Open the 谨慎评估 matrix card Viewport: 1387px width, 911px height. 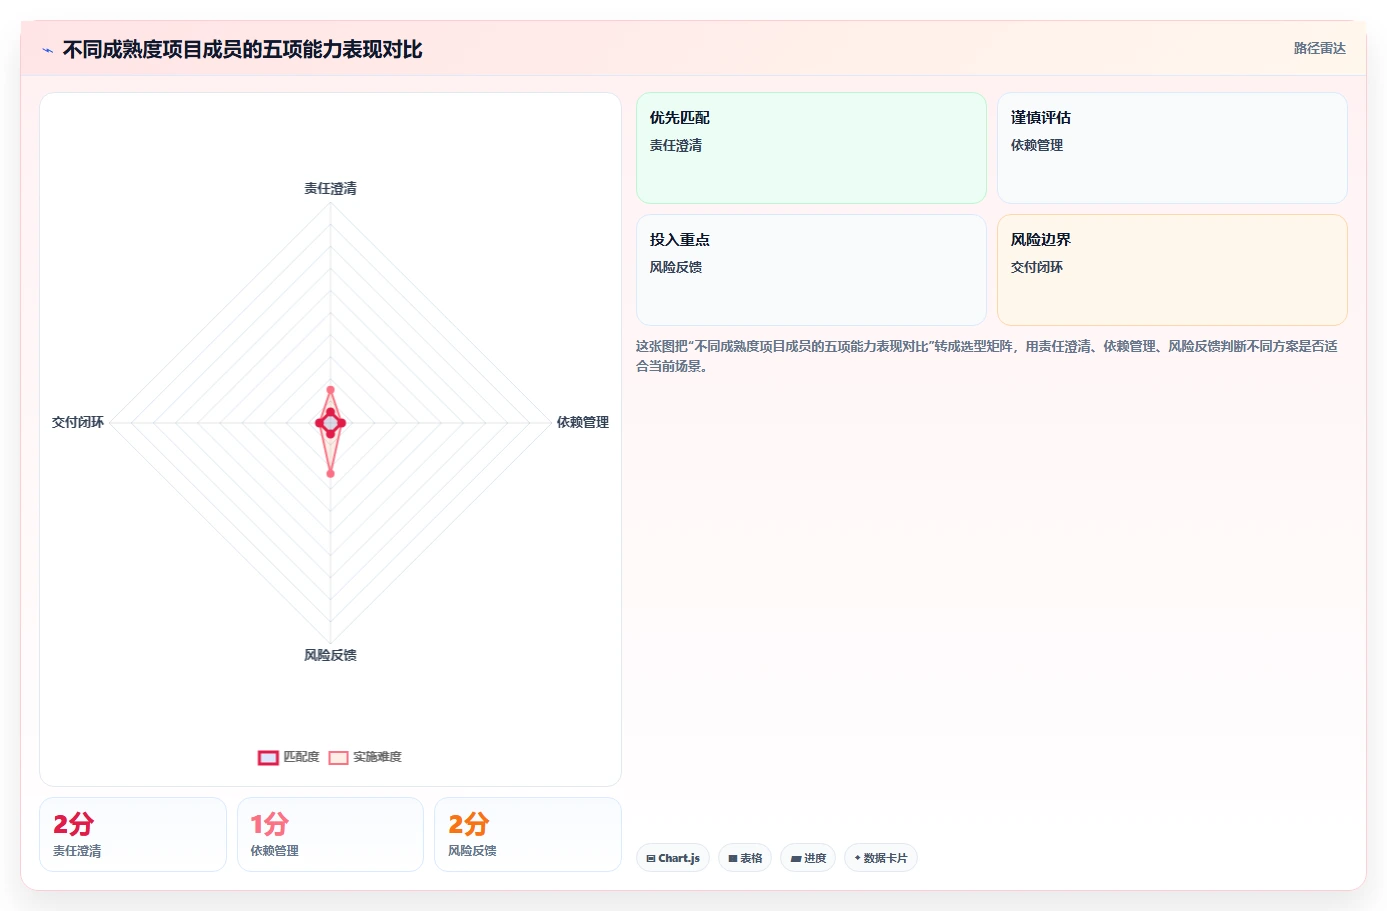[1172, 148]
